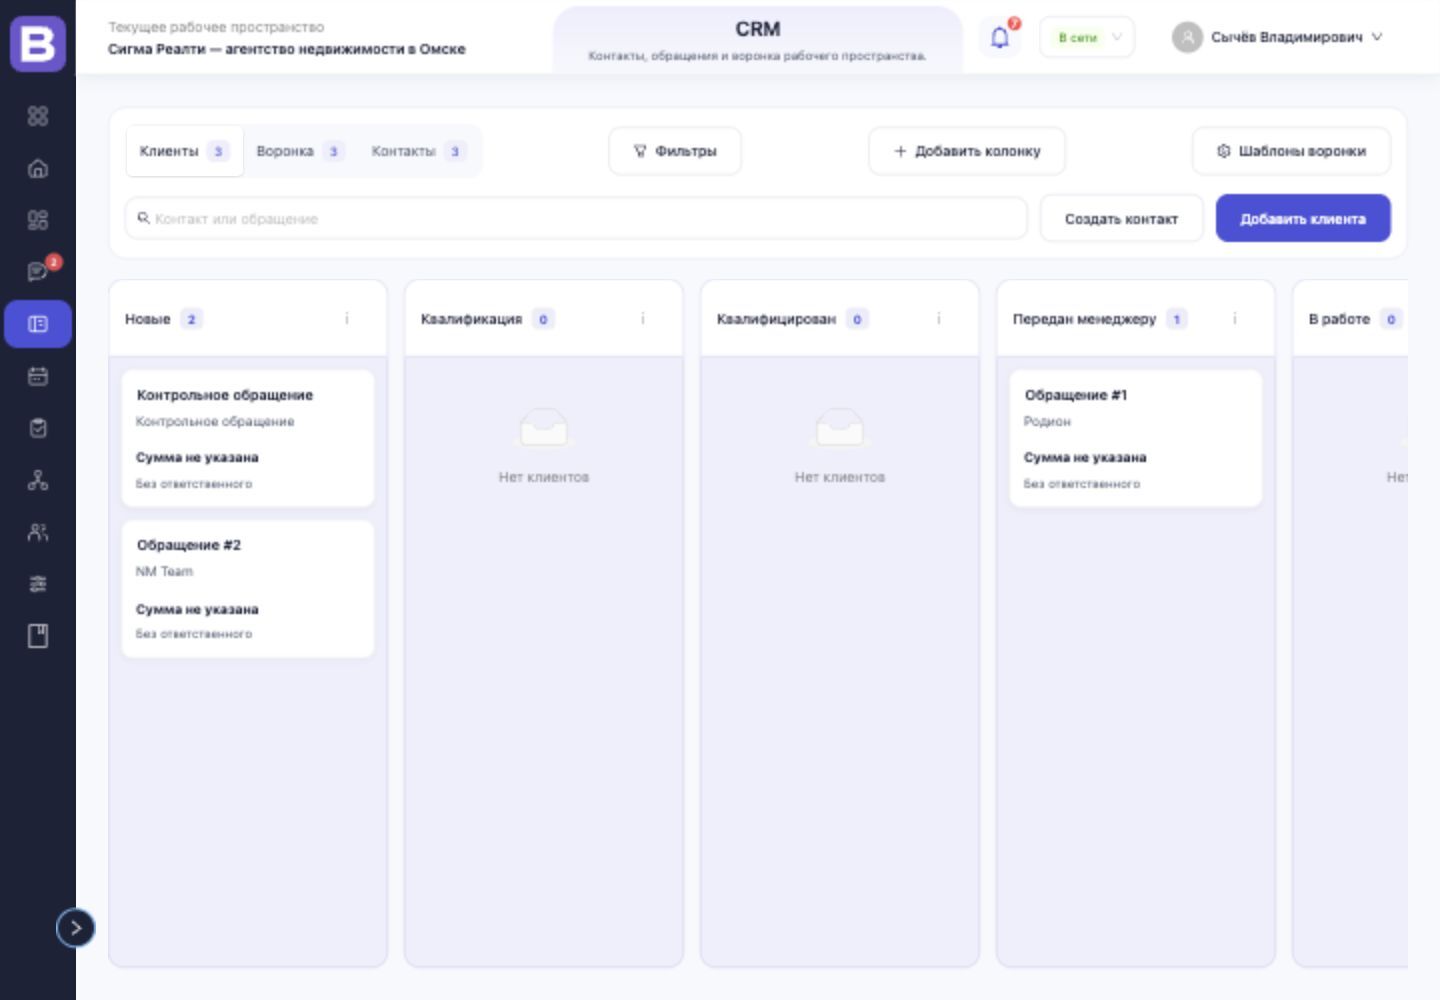Screen dimensions: 1440x1000
Task: Open chat icon with red badge
Action: (x=38, y=272)
